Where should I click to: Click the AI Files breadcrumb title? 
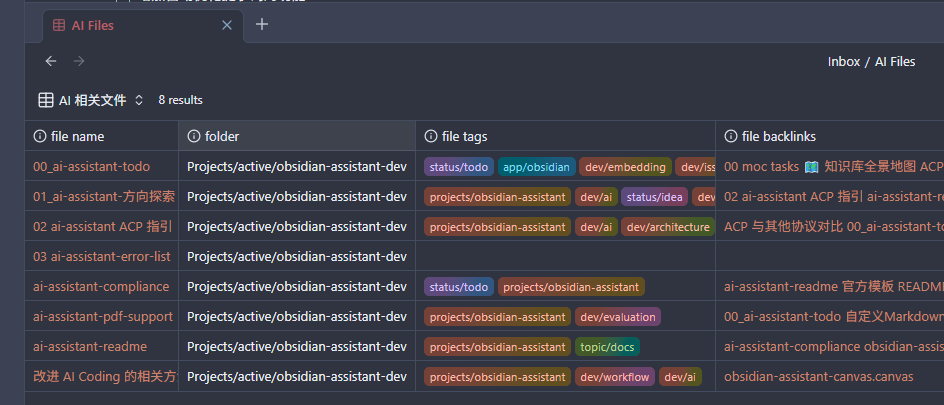coord(895,61)
